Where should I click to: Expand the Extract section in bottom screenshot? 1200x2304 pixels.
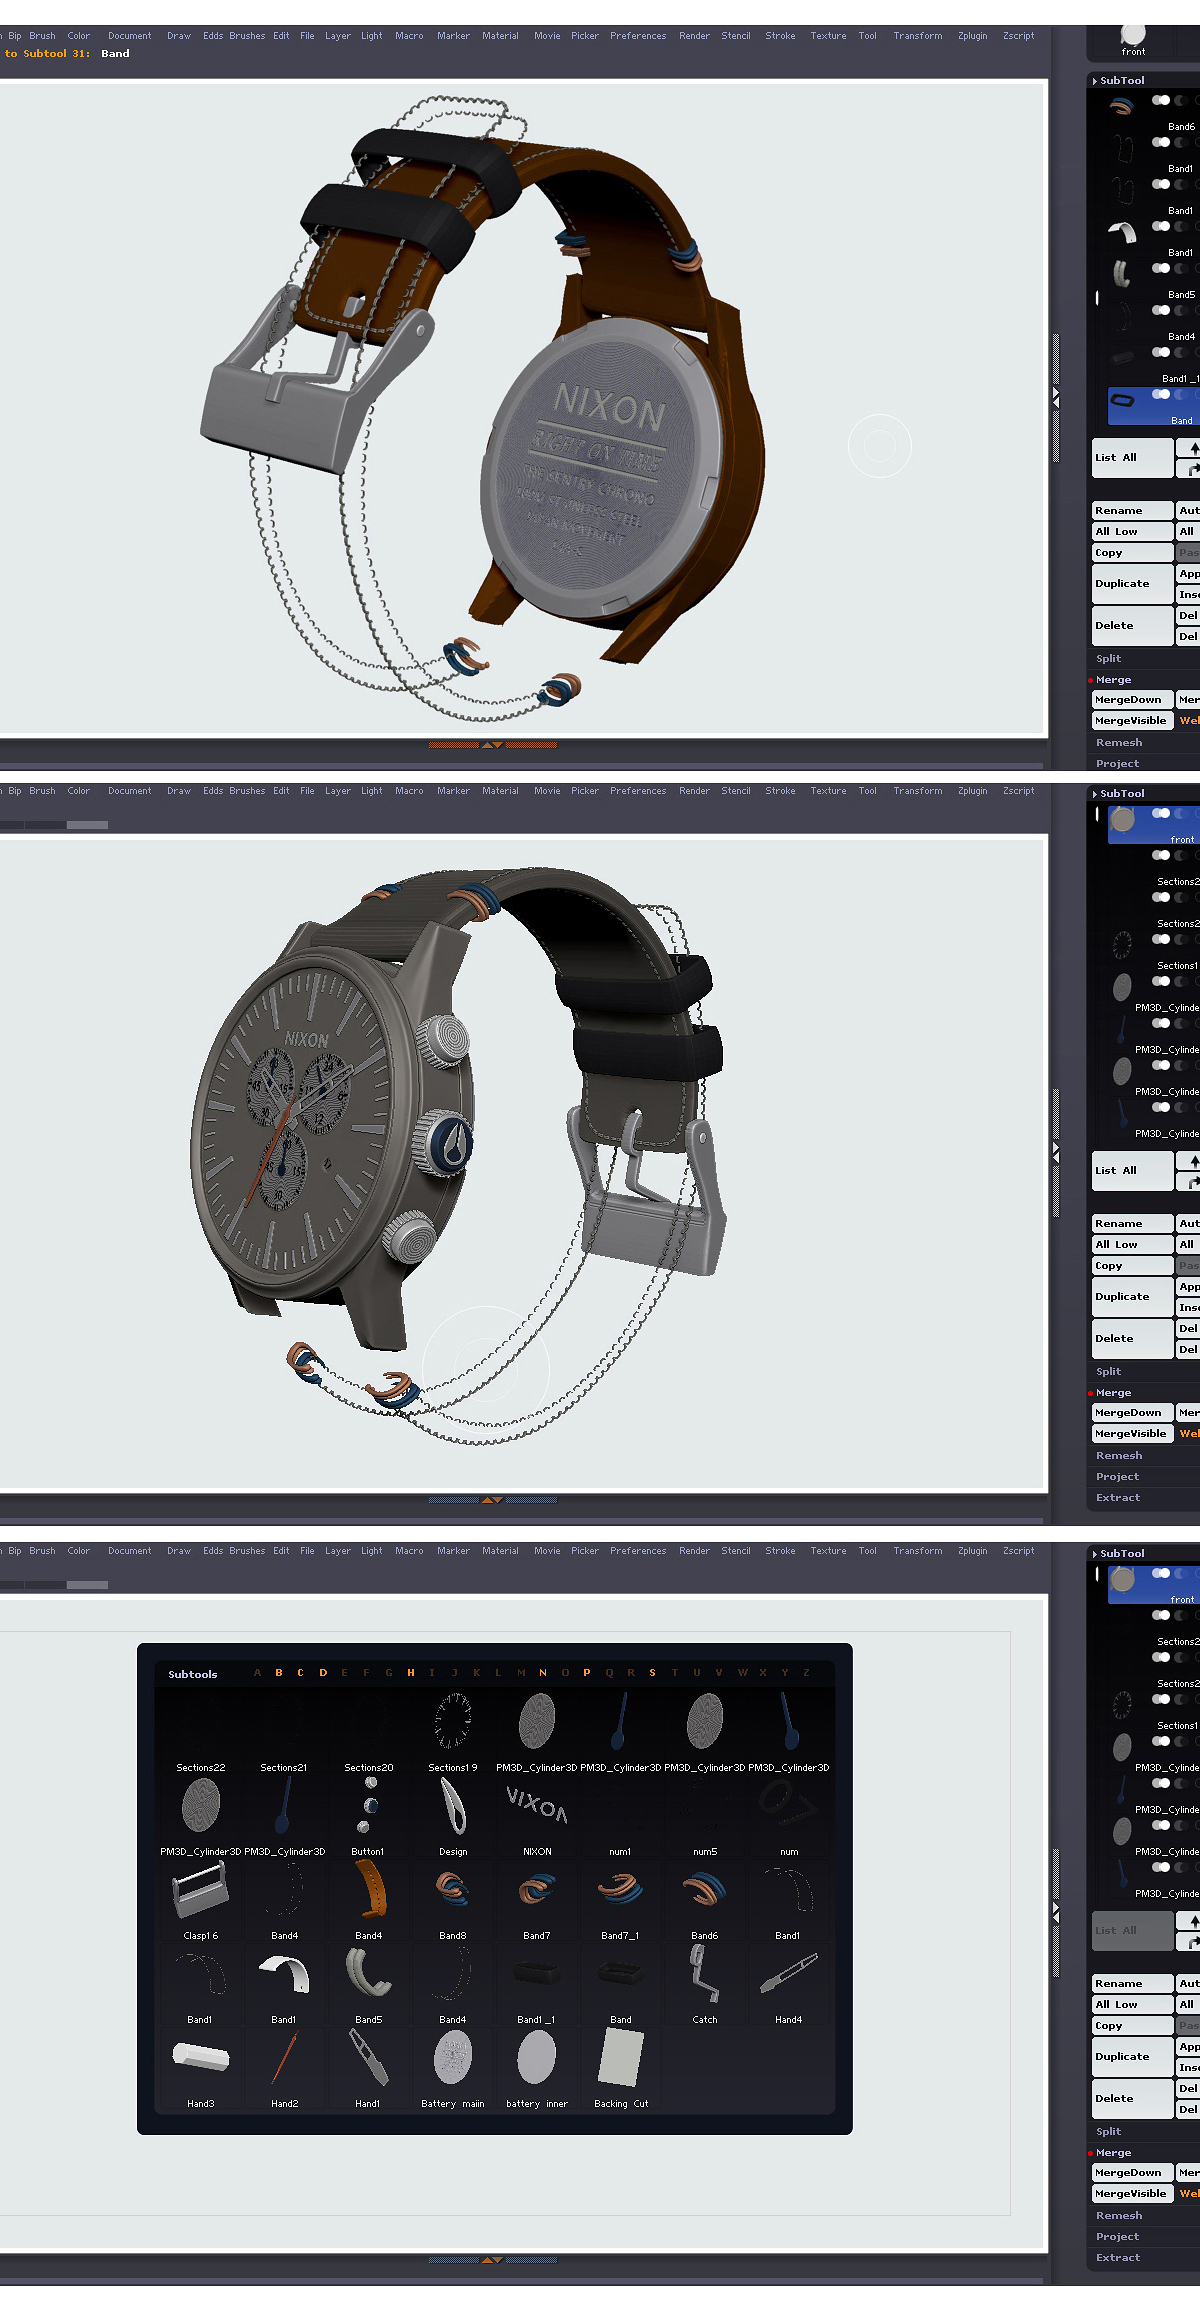(1117, 2257)
